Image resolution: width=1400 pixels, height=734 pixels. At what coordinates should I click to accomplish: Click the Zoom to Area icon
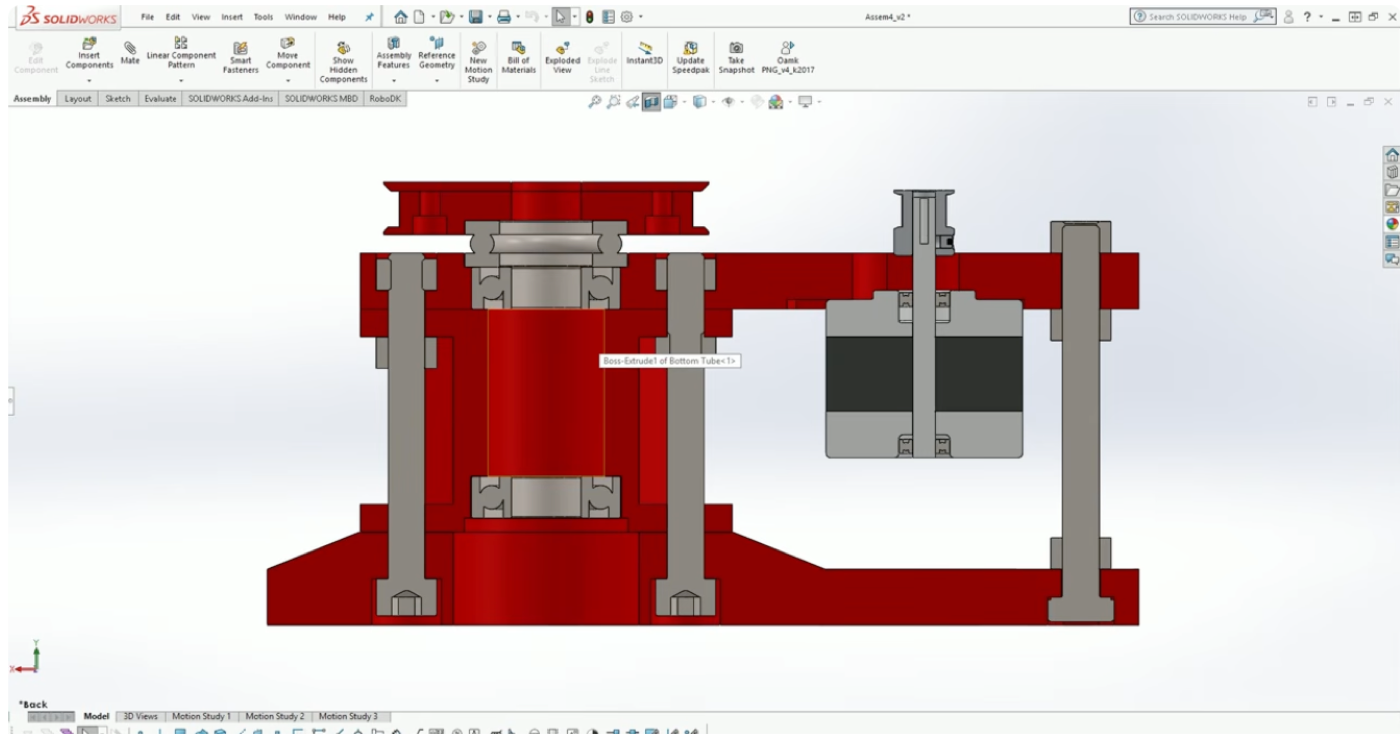[x=613, y=102]
